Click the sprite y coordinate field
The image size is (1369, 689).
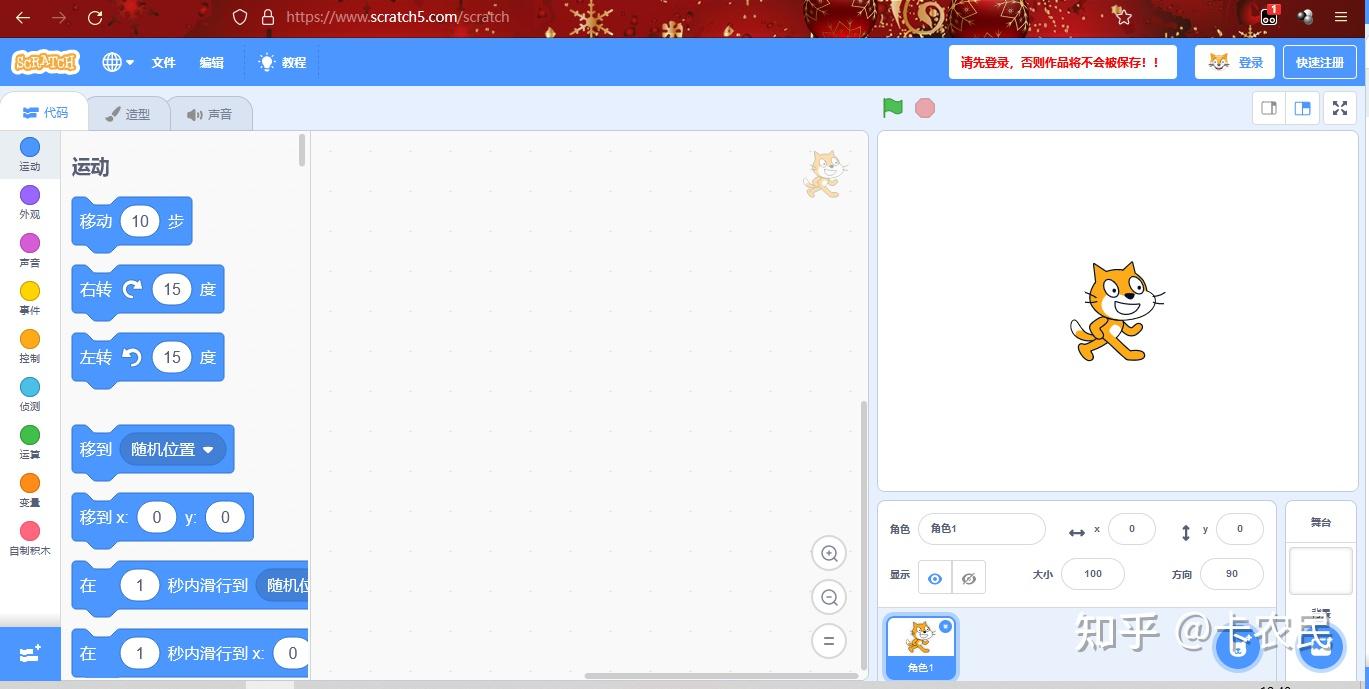(x=1239, y=528)
